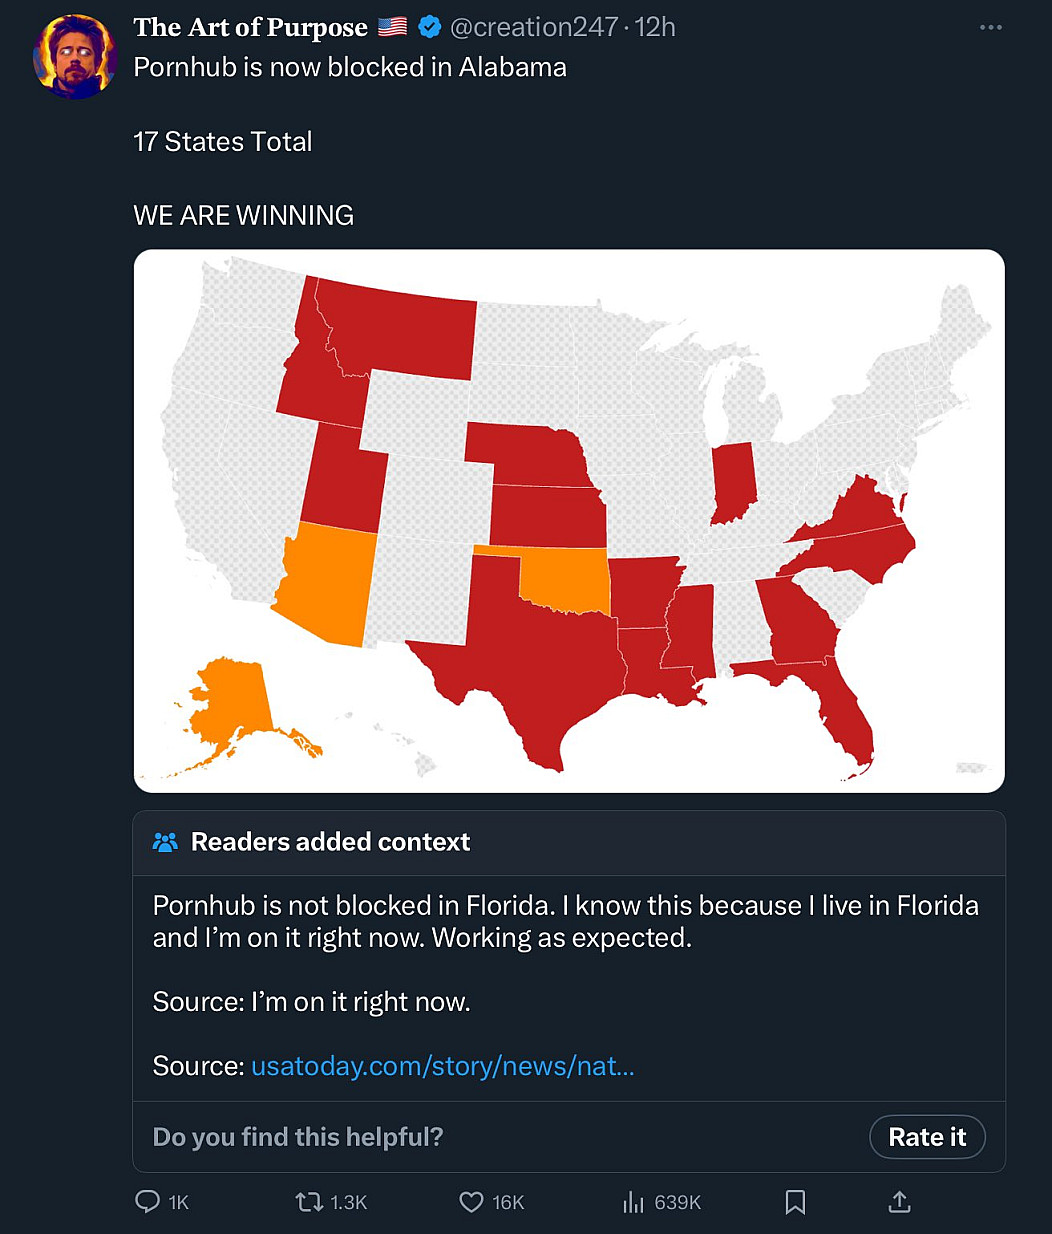The width and height of the screenshot is (1052, 1234).
Task: Repost this tweet via retweet icon
Action: pos(309,1201)
